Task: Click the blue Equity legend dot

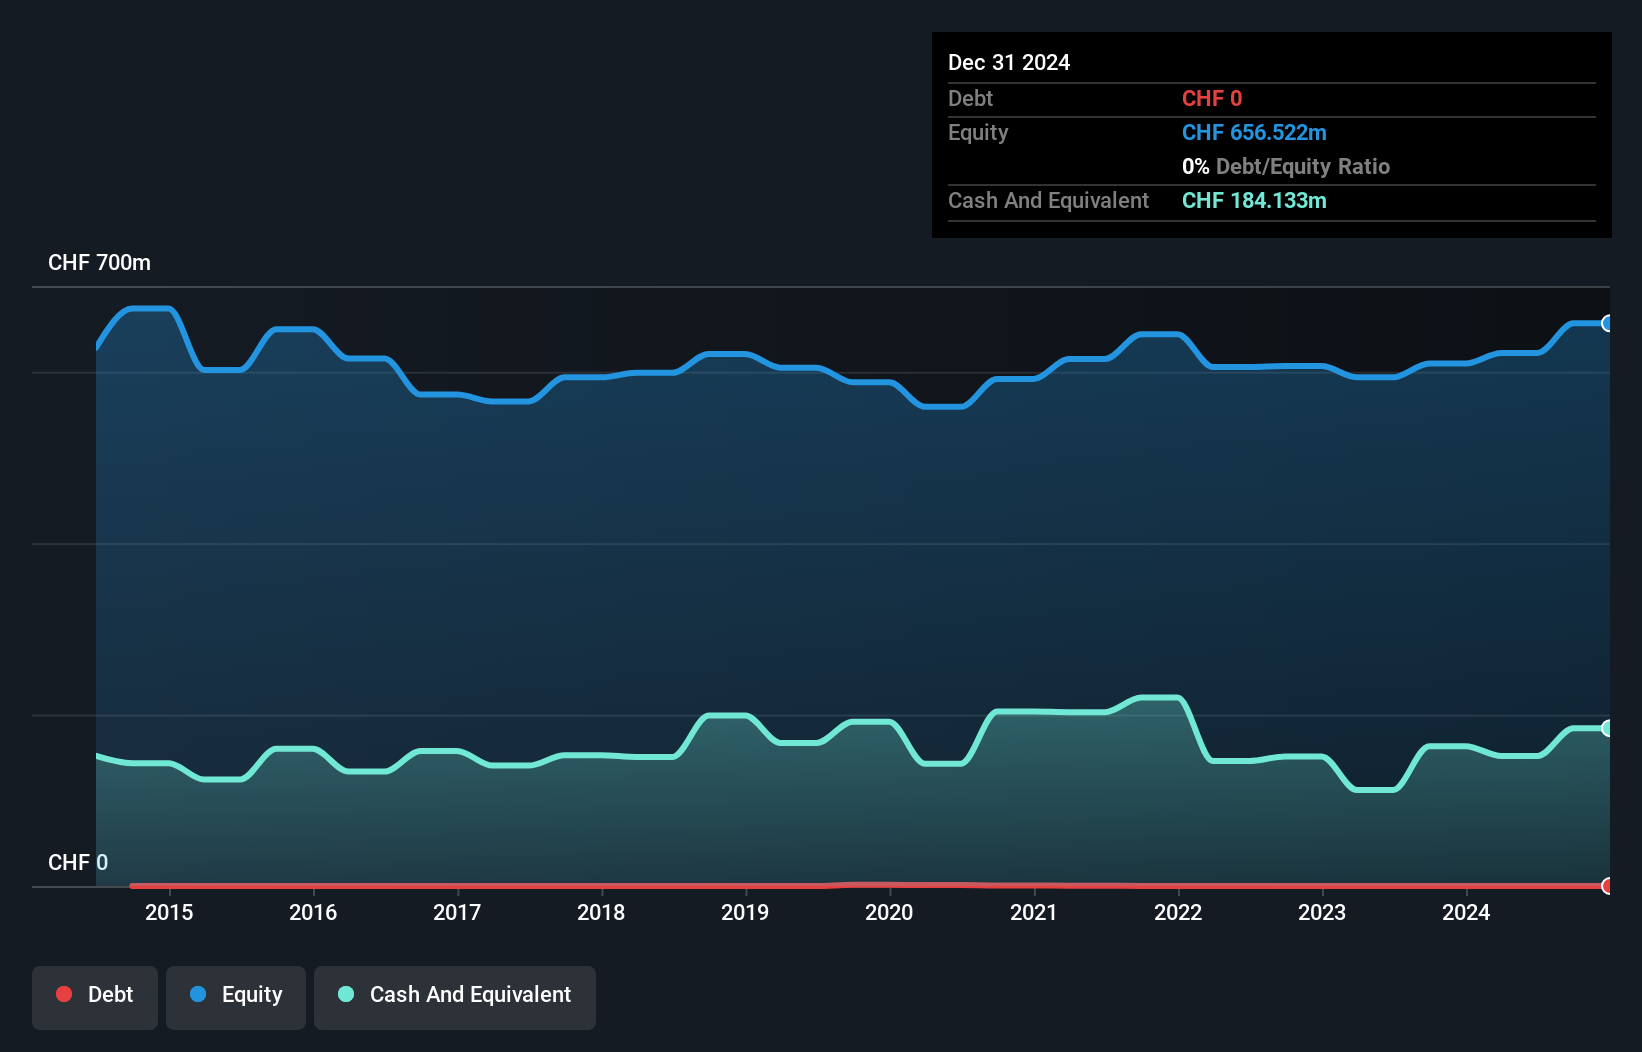Action: tap(198, 994)
